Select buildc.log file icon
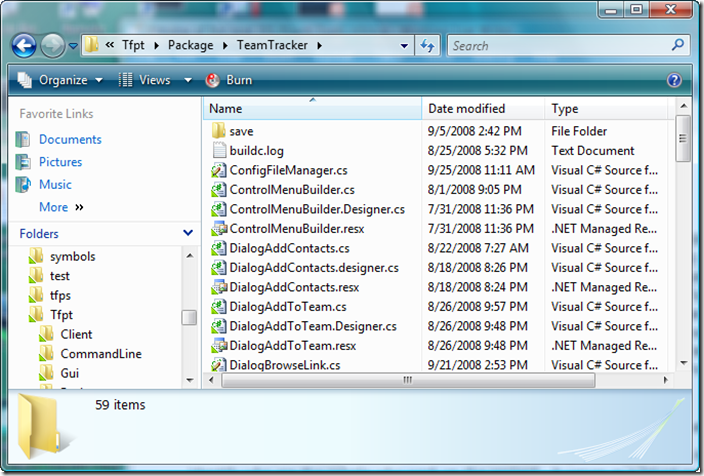The height and width of the screenshot is (476, 704). pyautogui.click(x=219, y=150)
